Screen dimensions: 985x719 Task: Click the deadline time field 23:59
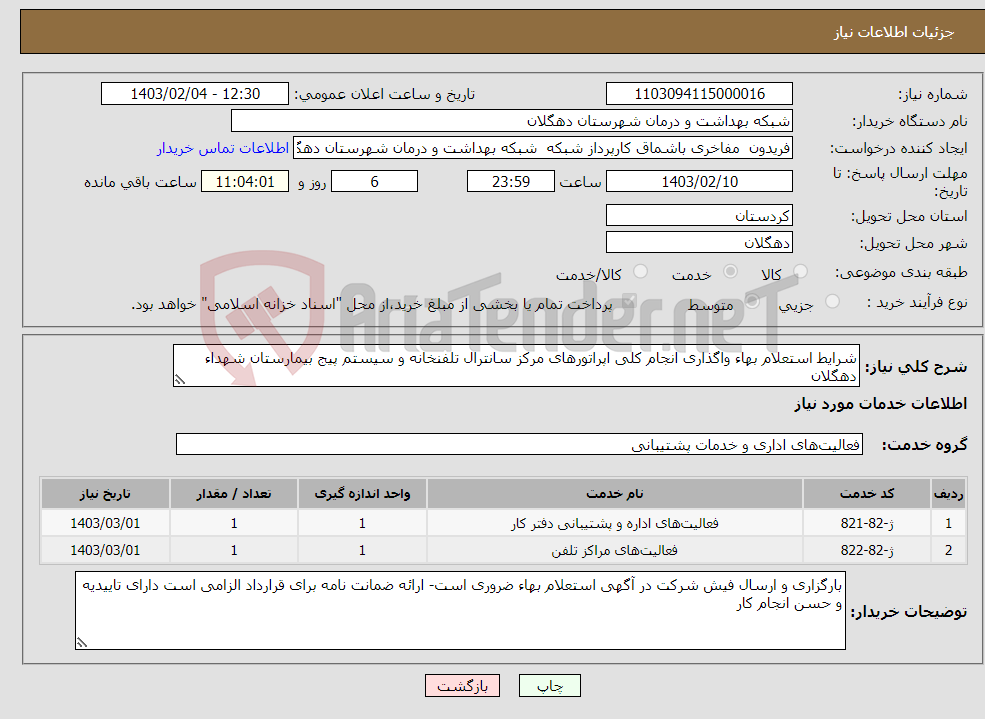511,181
